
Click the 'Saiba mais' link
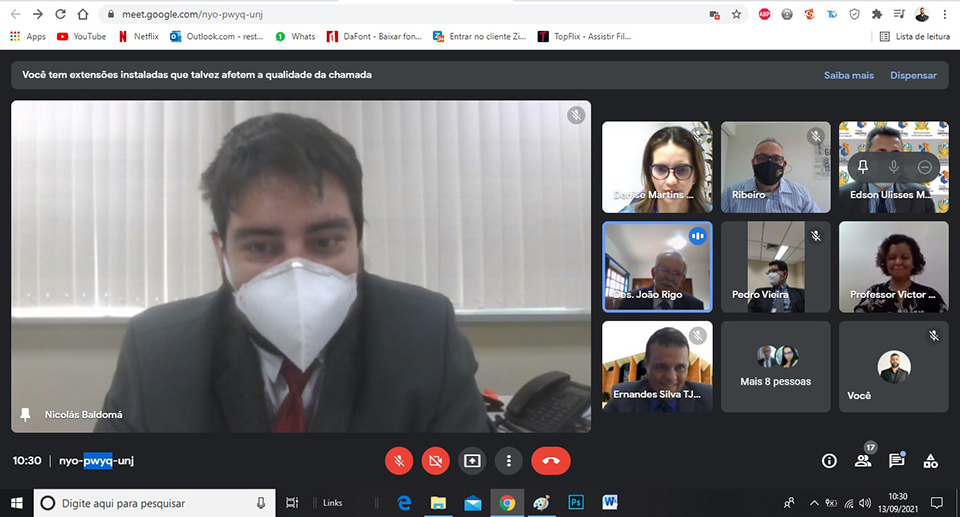pos(848,75)
